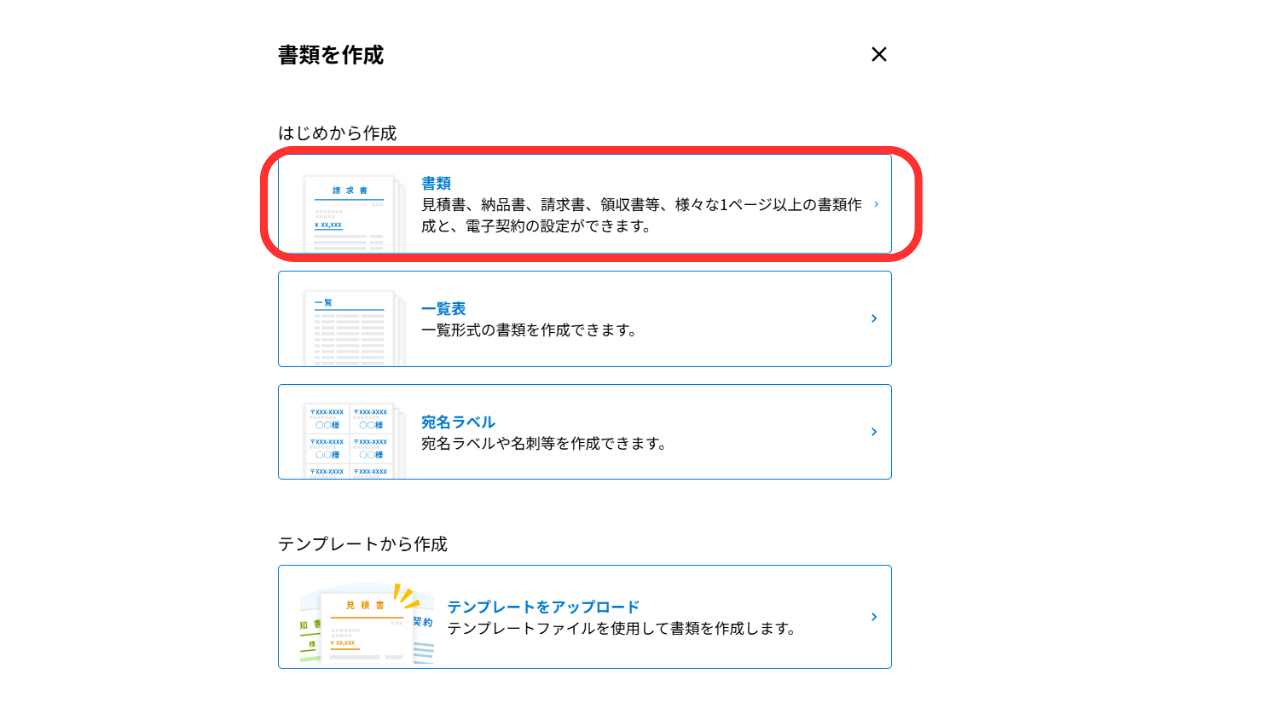Open テンプレートをアップロード

pos(585,616)
